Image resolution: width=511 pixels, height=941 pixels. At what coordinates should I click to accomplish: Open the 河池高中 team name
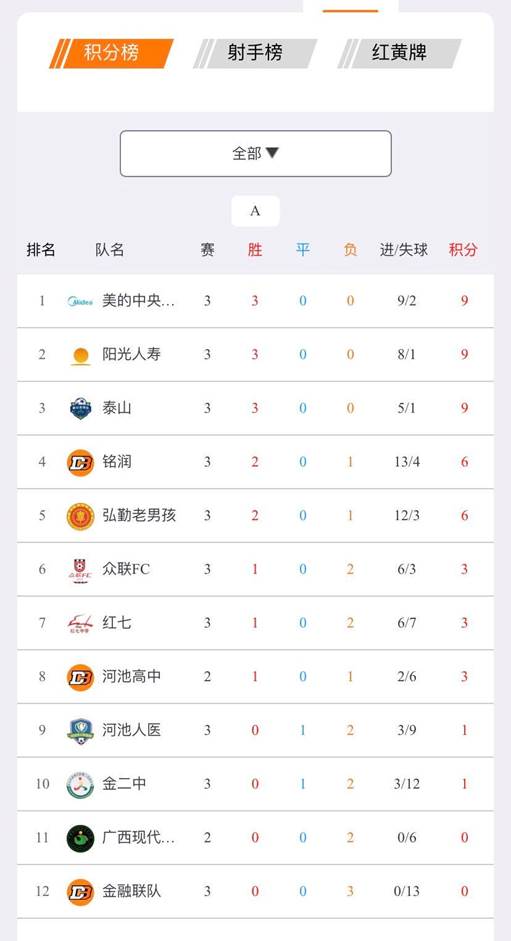coord(132,677)
